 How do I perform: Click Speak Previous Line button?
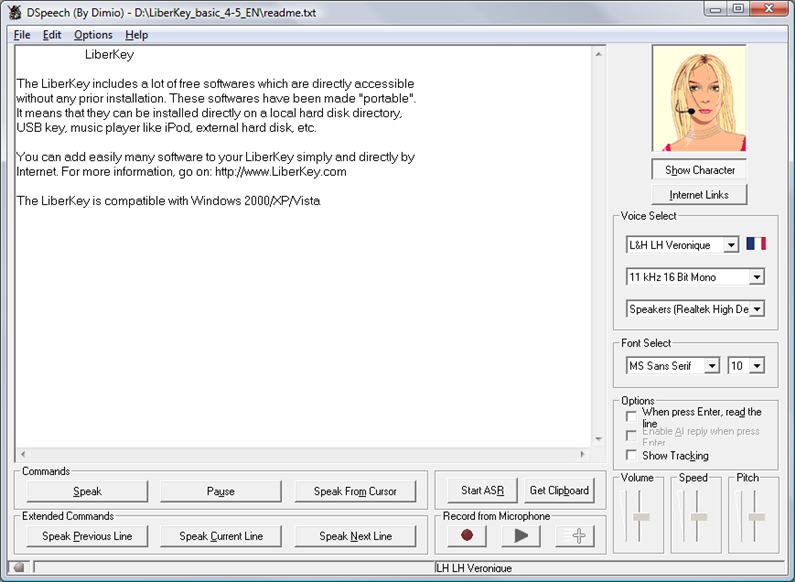click(87, 536)
